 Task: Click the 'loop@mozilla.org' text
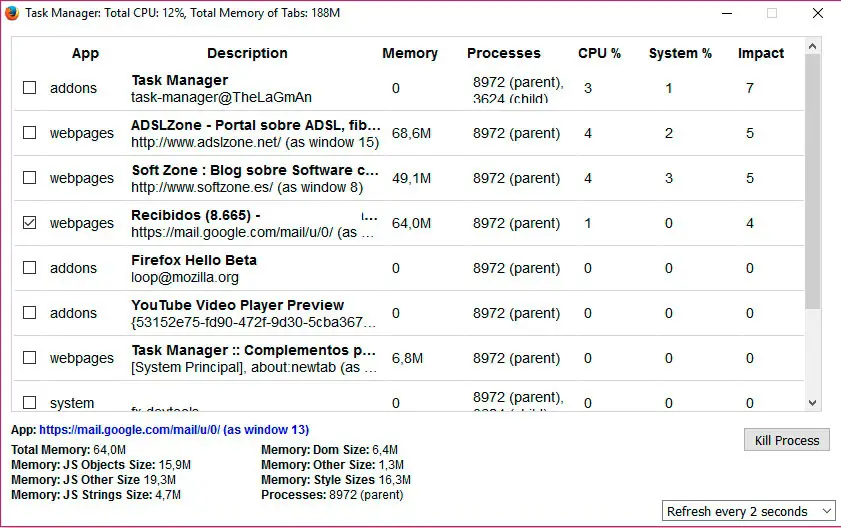pyautogui.click(x=185, y=277)
